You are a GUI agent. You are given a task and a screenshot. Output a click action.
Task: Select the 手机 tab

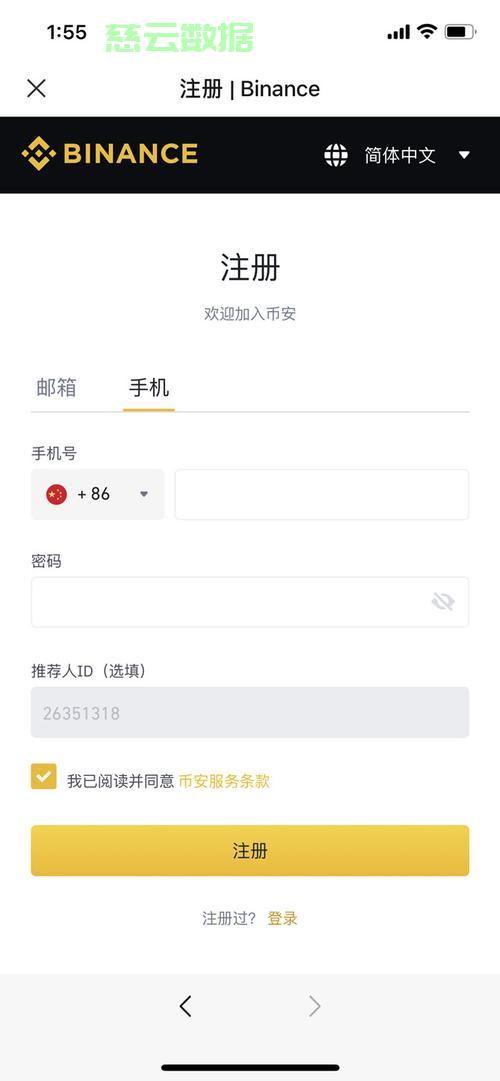click(149, 387)
